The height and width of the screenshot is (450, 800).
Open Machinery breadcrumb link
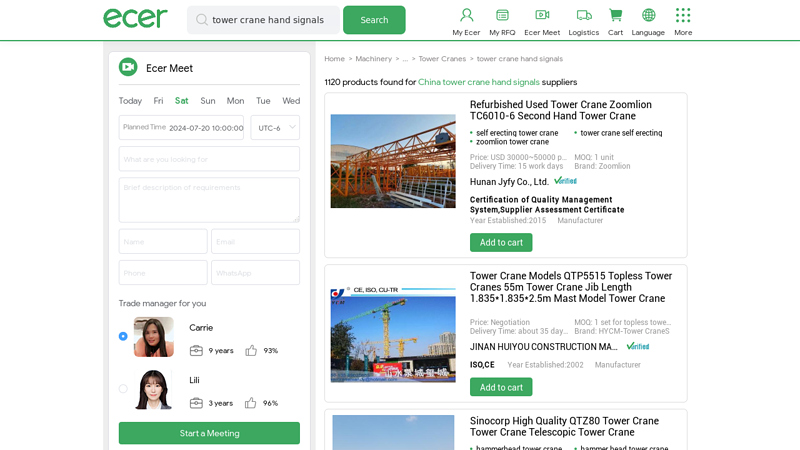tap(373, 59)
